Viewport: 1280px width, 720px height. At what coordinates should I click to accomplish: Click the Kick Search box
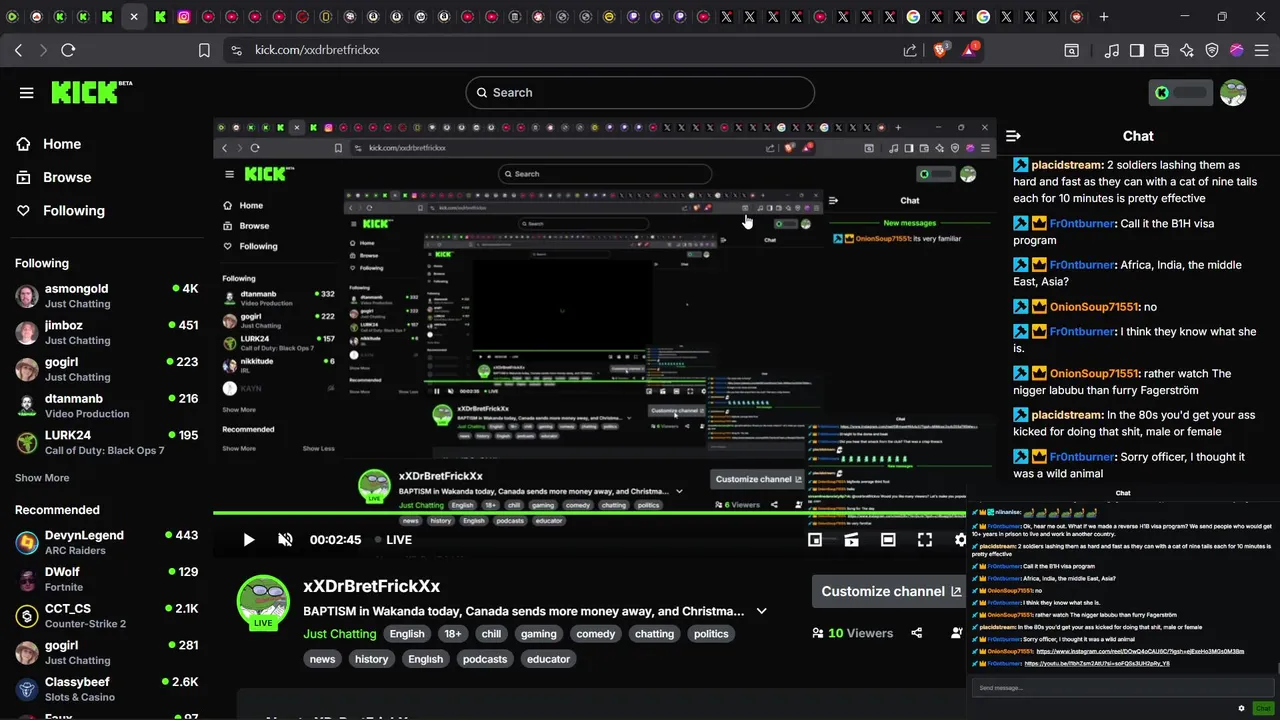point(640,93)
